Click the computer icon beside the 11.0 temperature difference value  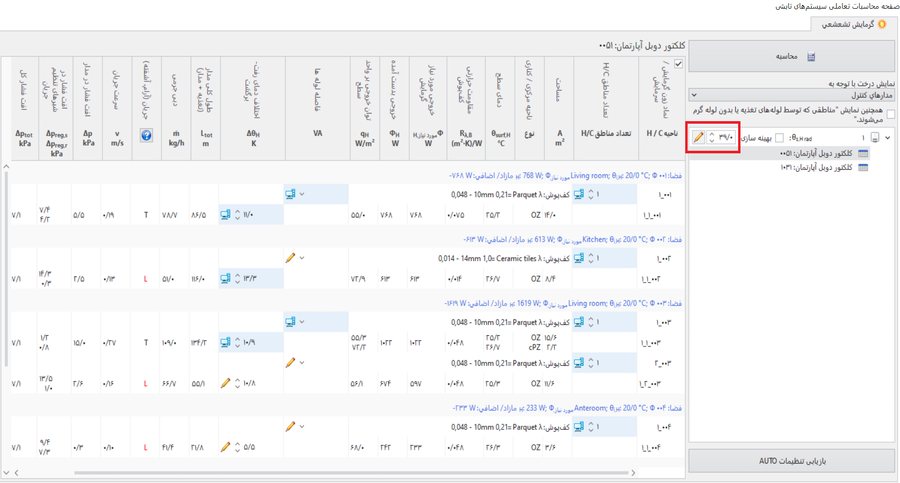tap(226, 215)
